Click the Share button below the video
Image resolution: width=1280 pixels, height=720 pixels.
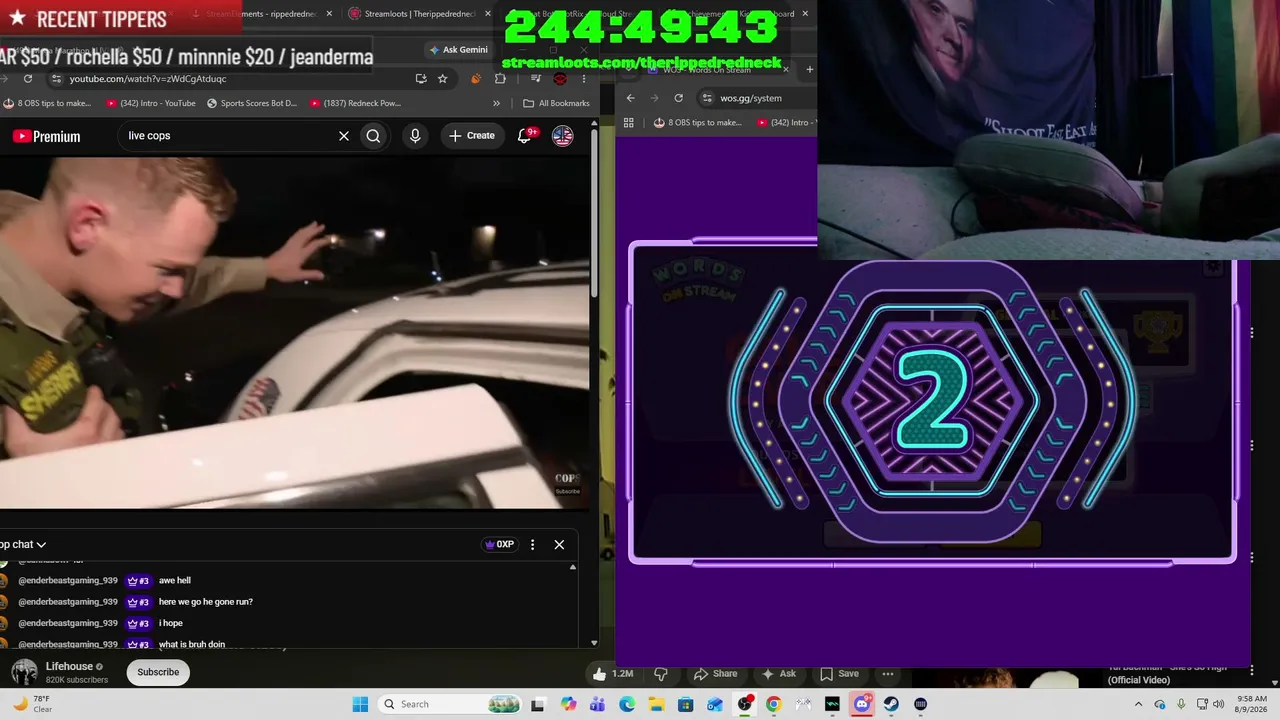click(716, 674)
